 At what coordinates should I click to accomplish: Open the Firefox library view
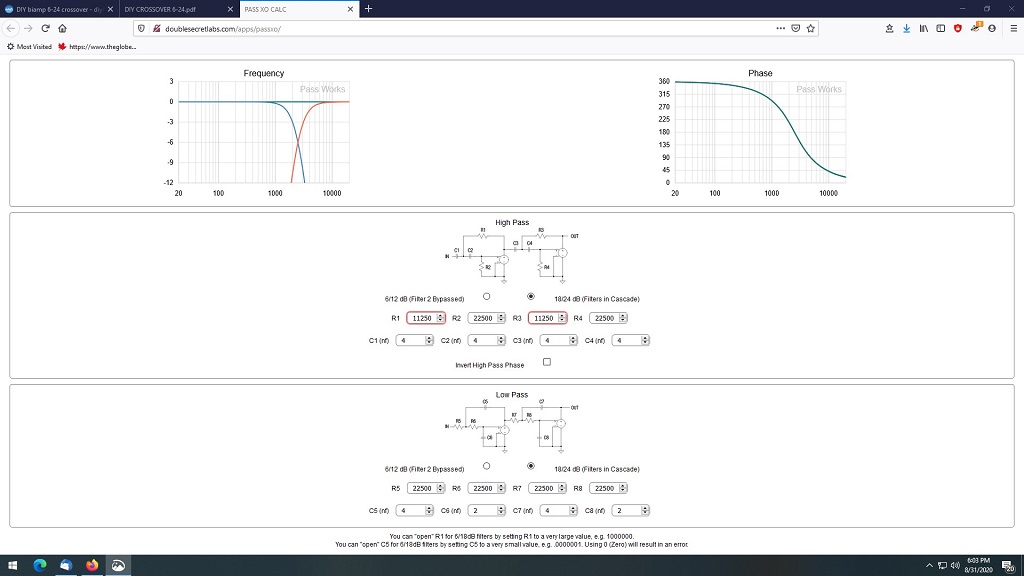coord(923,28)
